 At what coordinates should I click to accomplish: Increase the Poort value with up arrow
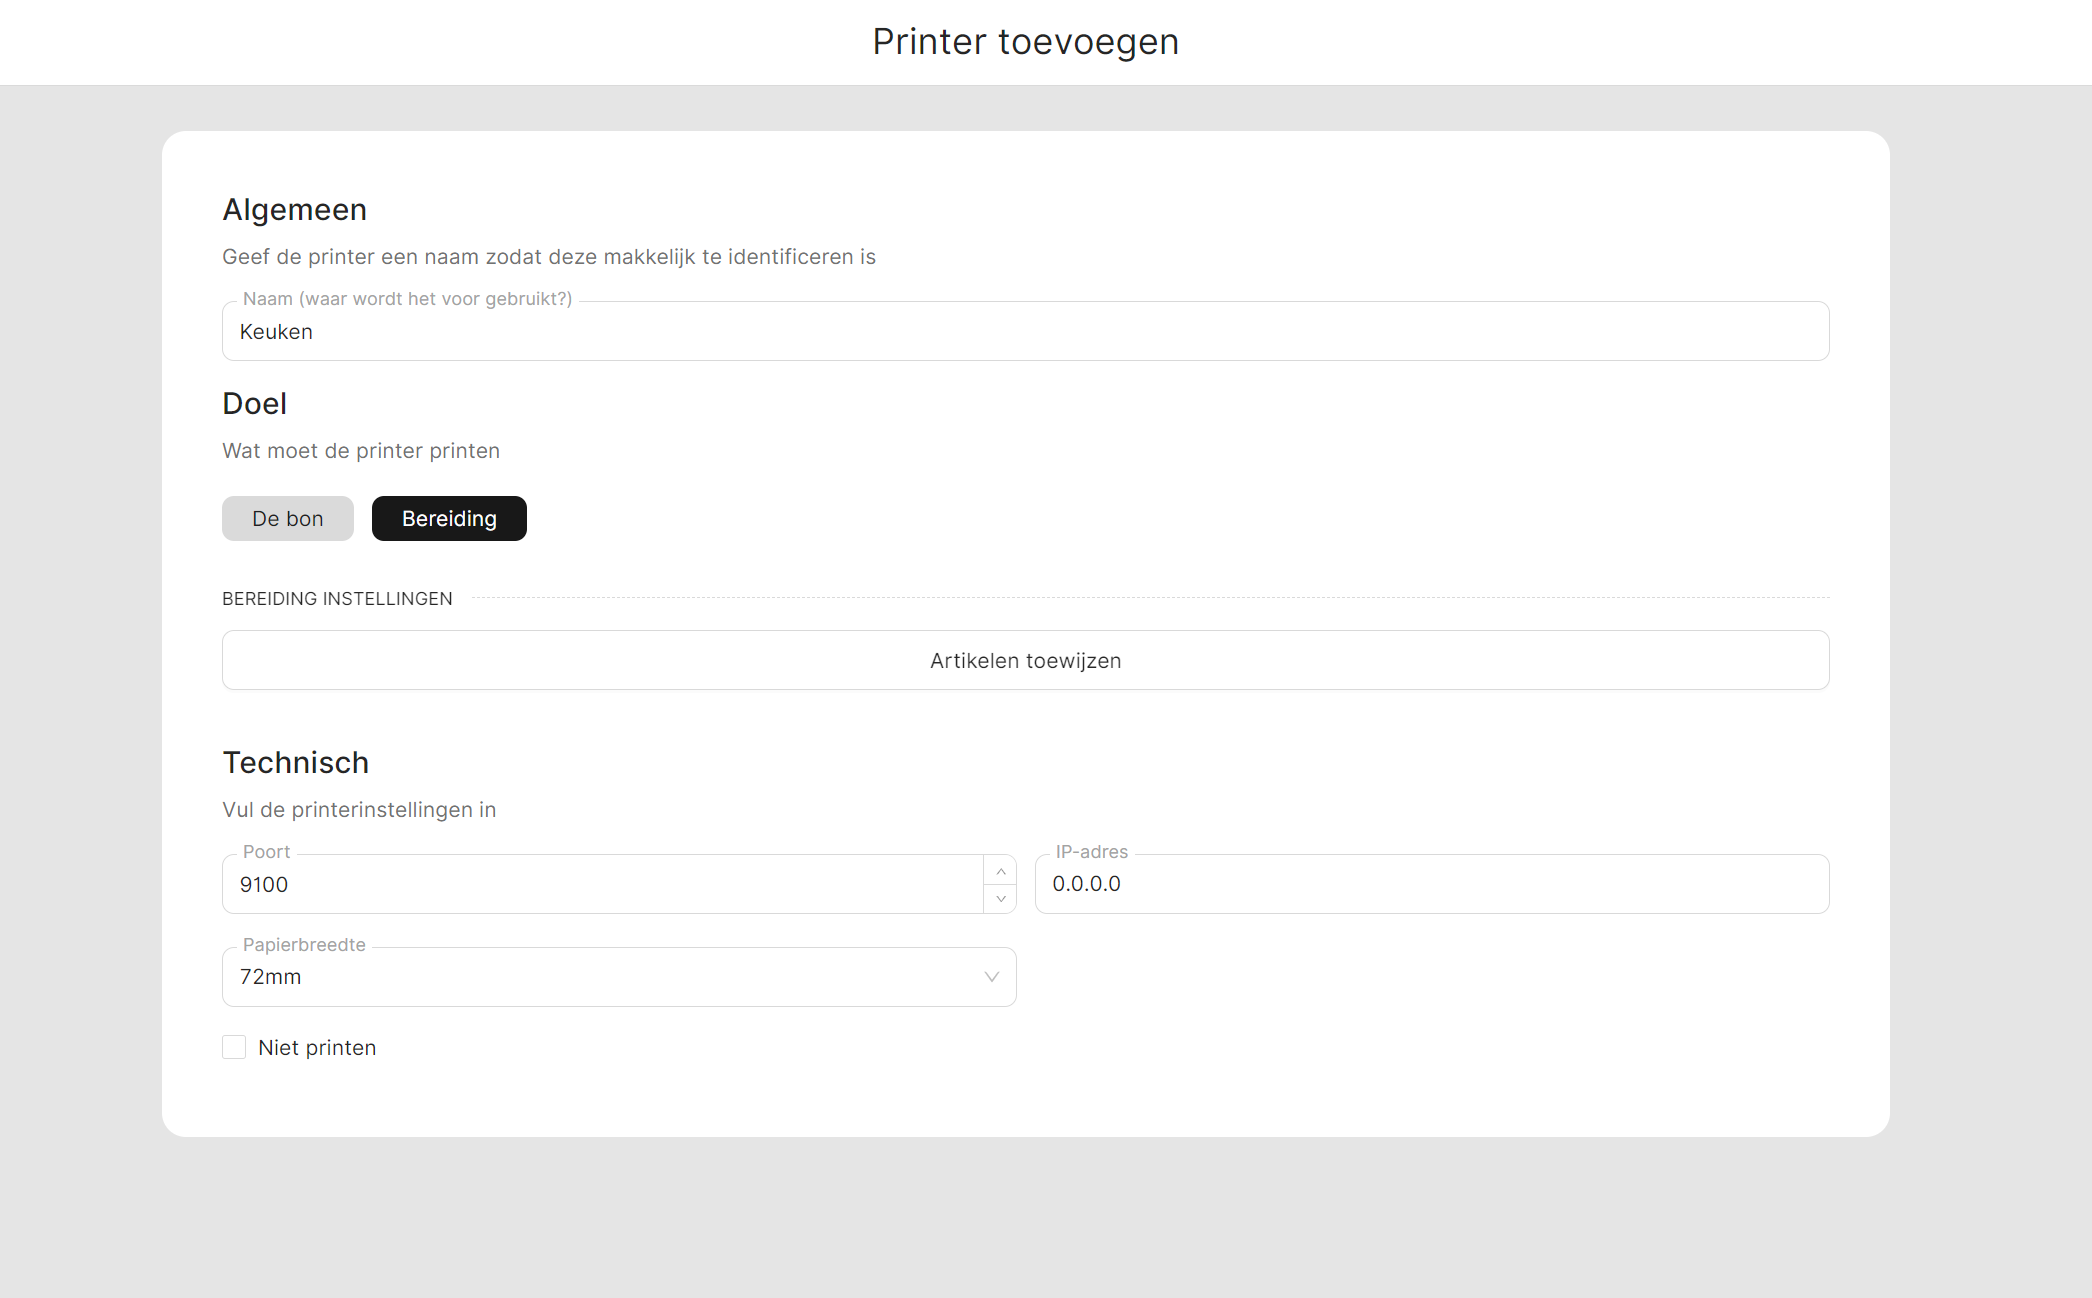click(1000, 871)
